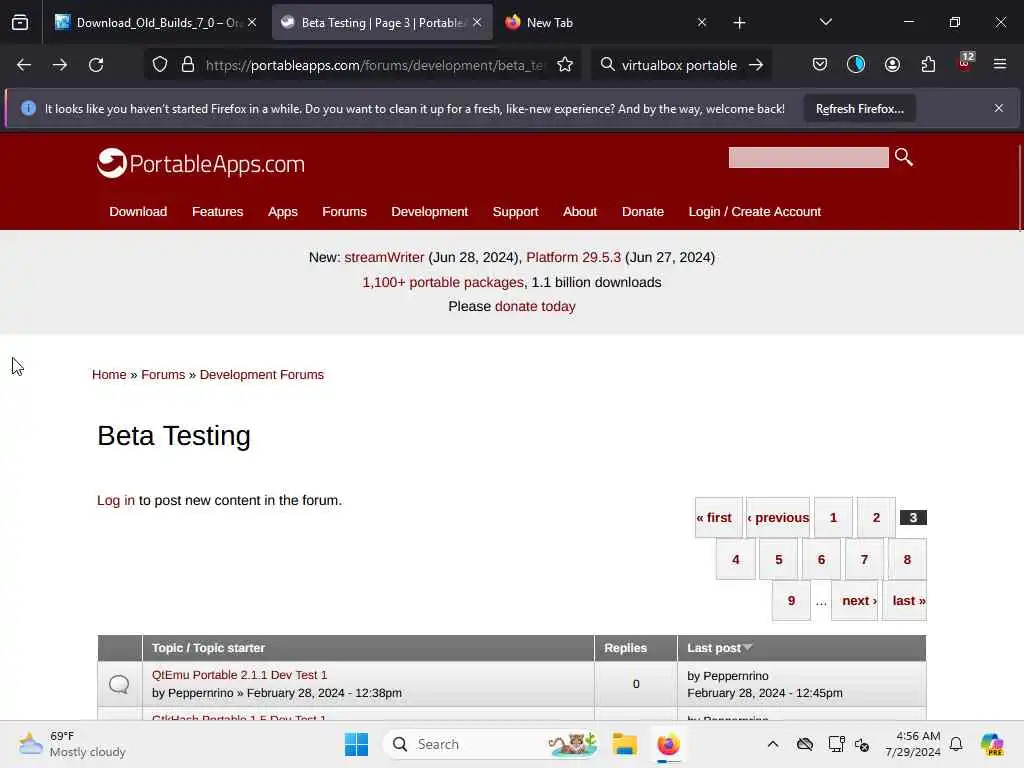This screenshot has width=1024, height=768.
Task: Go to Forums breadcrumb
Action: [163, 375]
